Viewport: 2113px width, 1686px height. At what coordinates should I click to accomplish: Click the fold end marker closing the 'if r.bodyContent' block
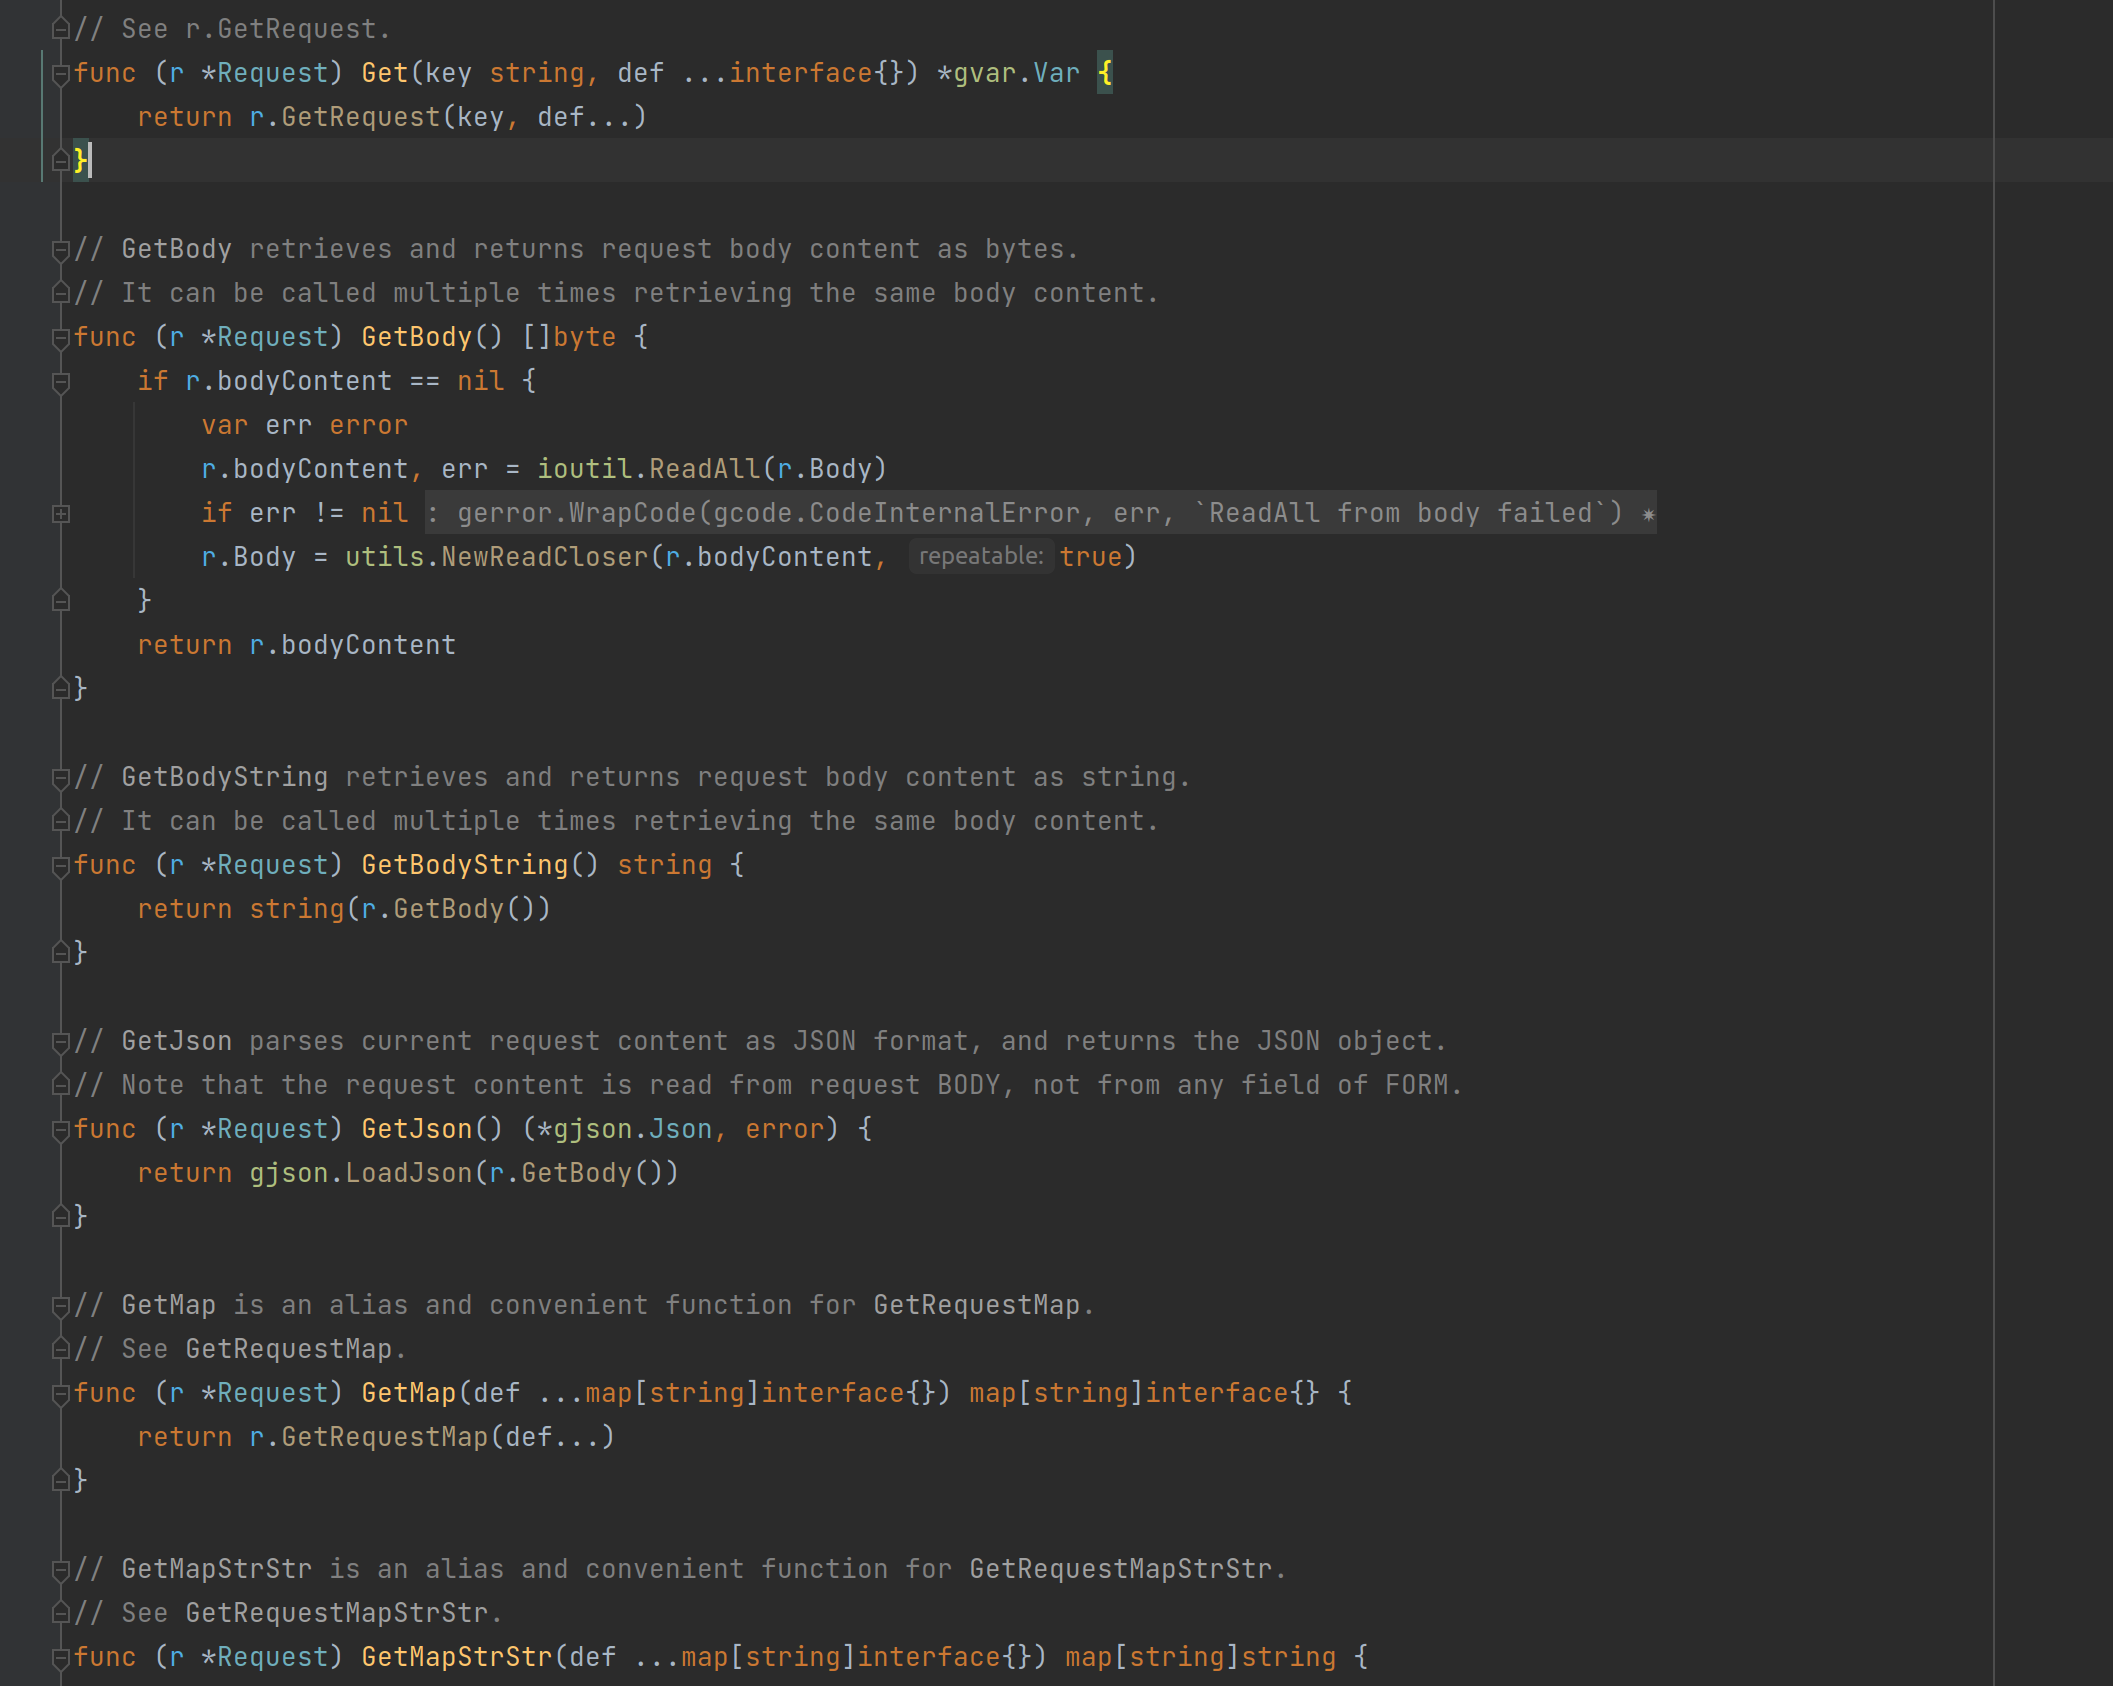(60, 601)
